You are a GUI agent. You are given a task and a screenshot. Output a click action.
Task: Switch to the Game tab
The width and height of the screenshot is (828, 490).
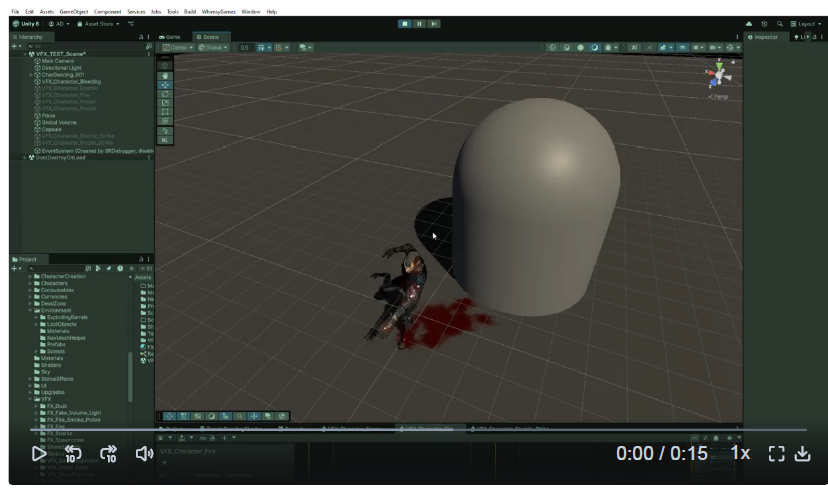pyautogui.click(x=170, y=36)
